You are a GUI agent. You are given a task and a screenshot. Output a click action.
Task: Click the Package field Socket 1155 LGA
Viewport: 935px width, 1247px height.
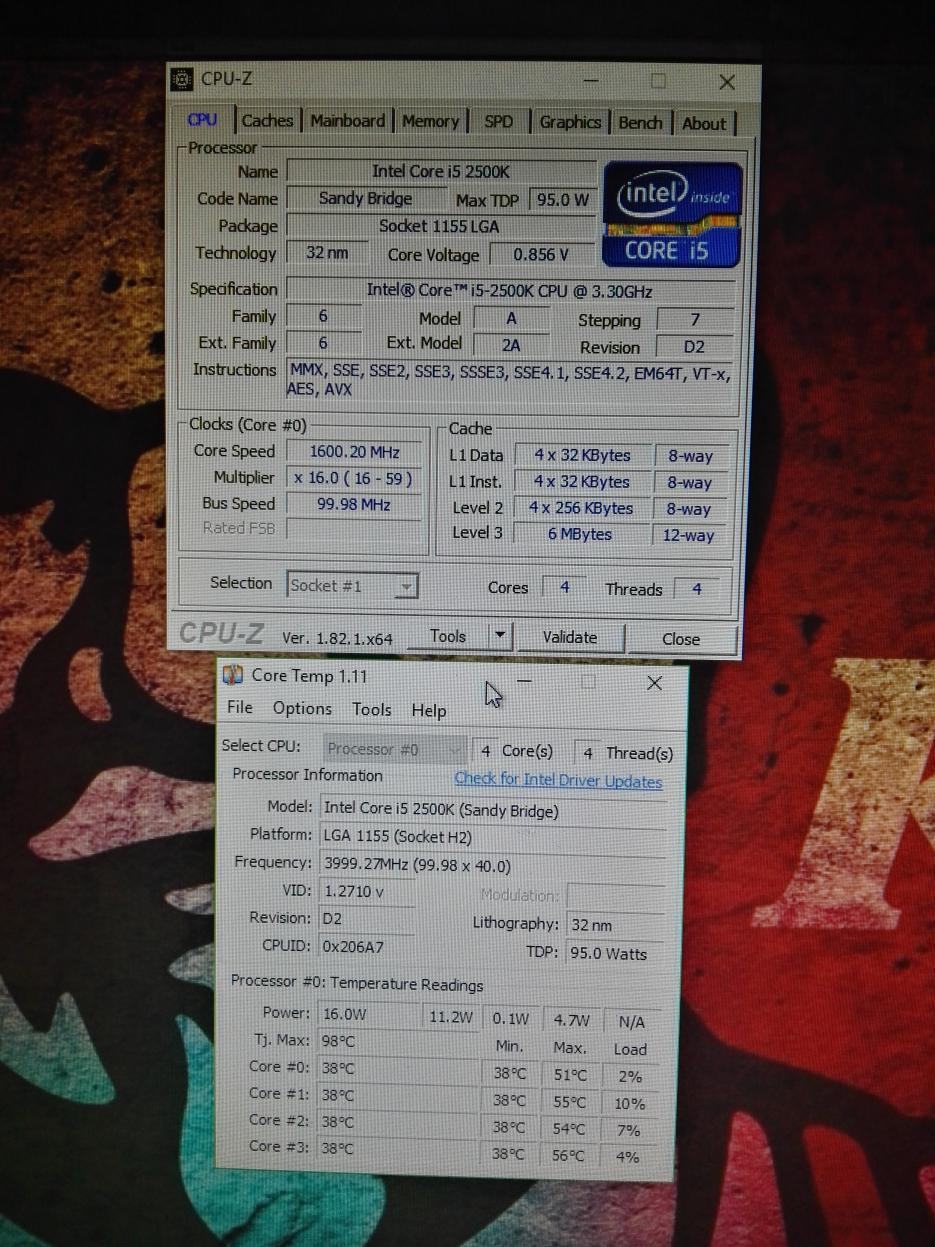(441, 226)
